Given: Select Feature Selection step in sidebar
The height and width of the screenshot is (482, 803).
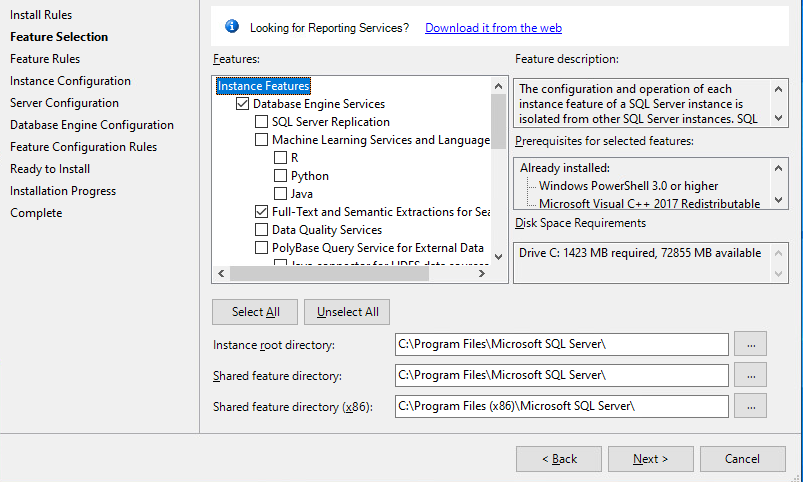Looking at the screenshot, I should pos(59,37).
